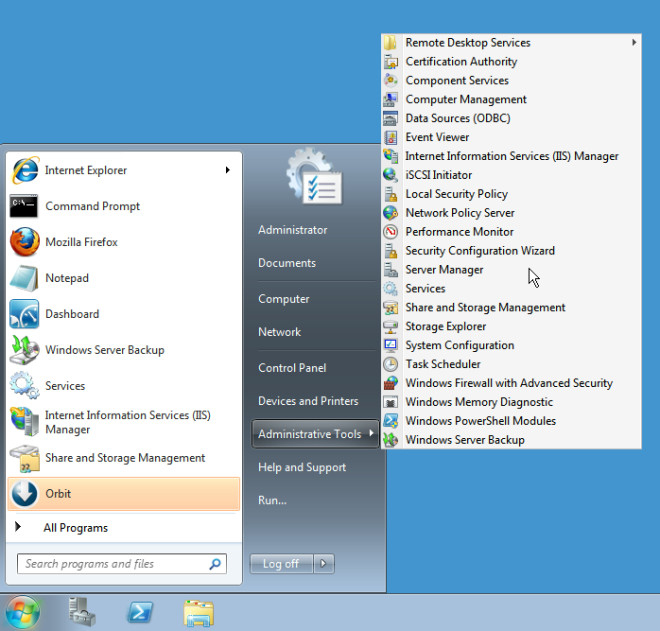Click the Windows Server Backup icon in the pinned list
This screenshot has height=631, width=660.
click(x=24, y=350)
